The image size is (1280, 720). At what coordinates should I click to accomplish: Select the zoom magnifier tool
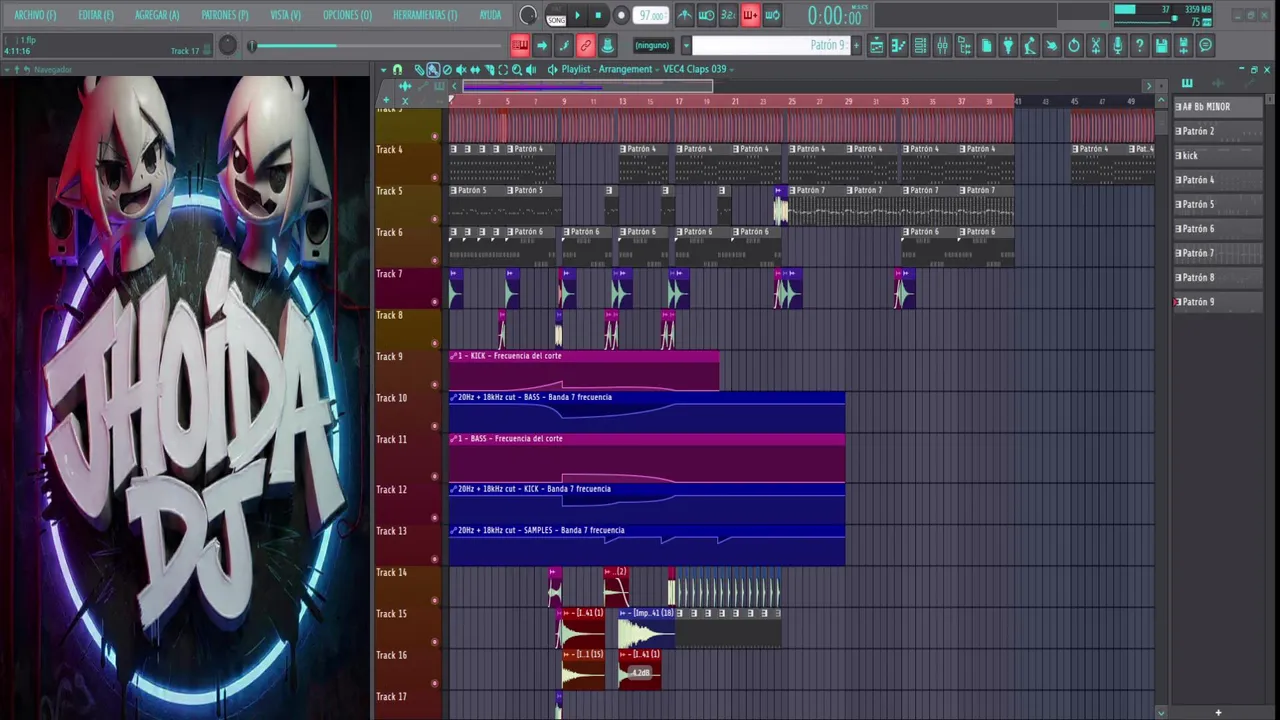click(517, 70)
